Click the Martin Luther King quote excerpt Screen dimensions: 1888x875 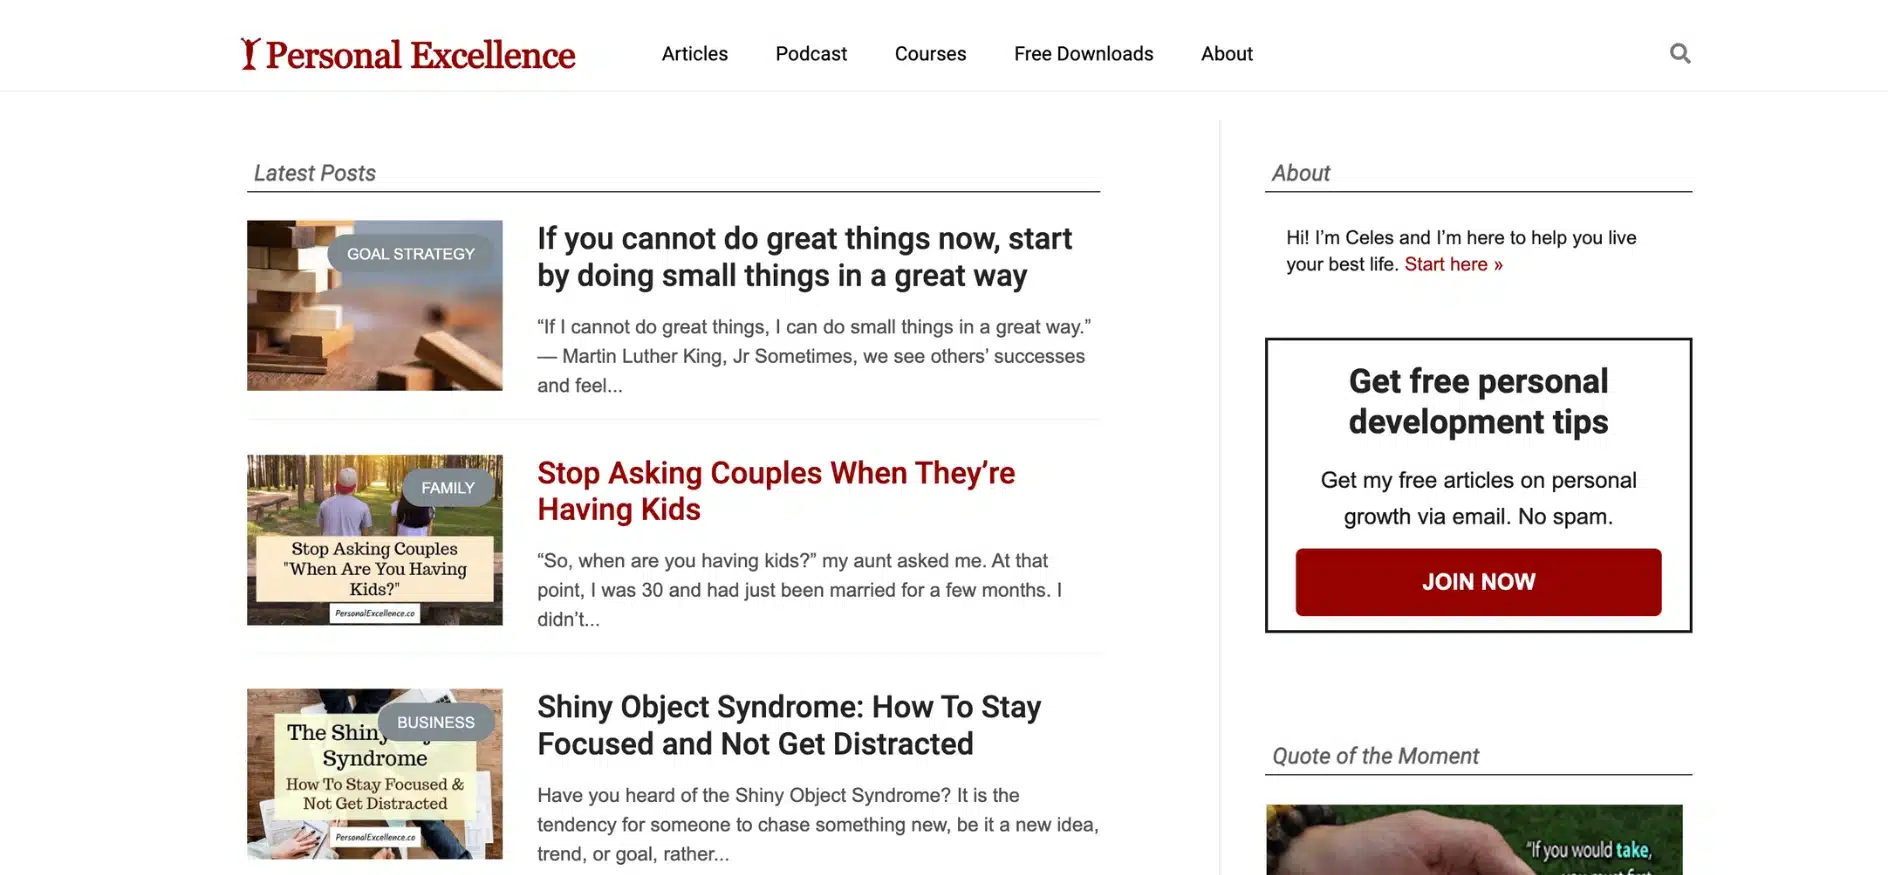(x=812, y=356)
